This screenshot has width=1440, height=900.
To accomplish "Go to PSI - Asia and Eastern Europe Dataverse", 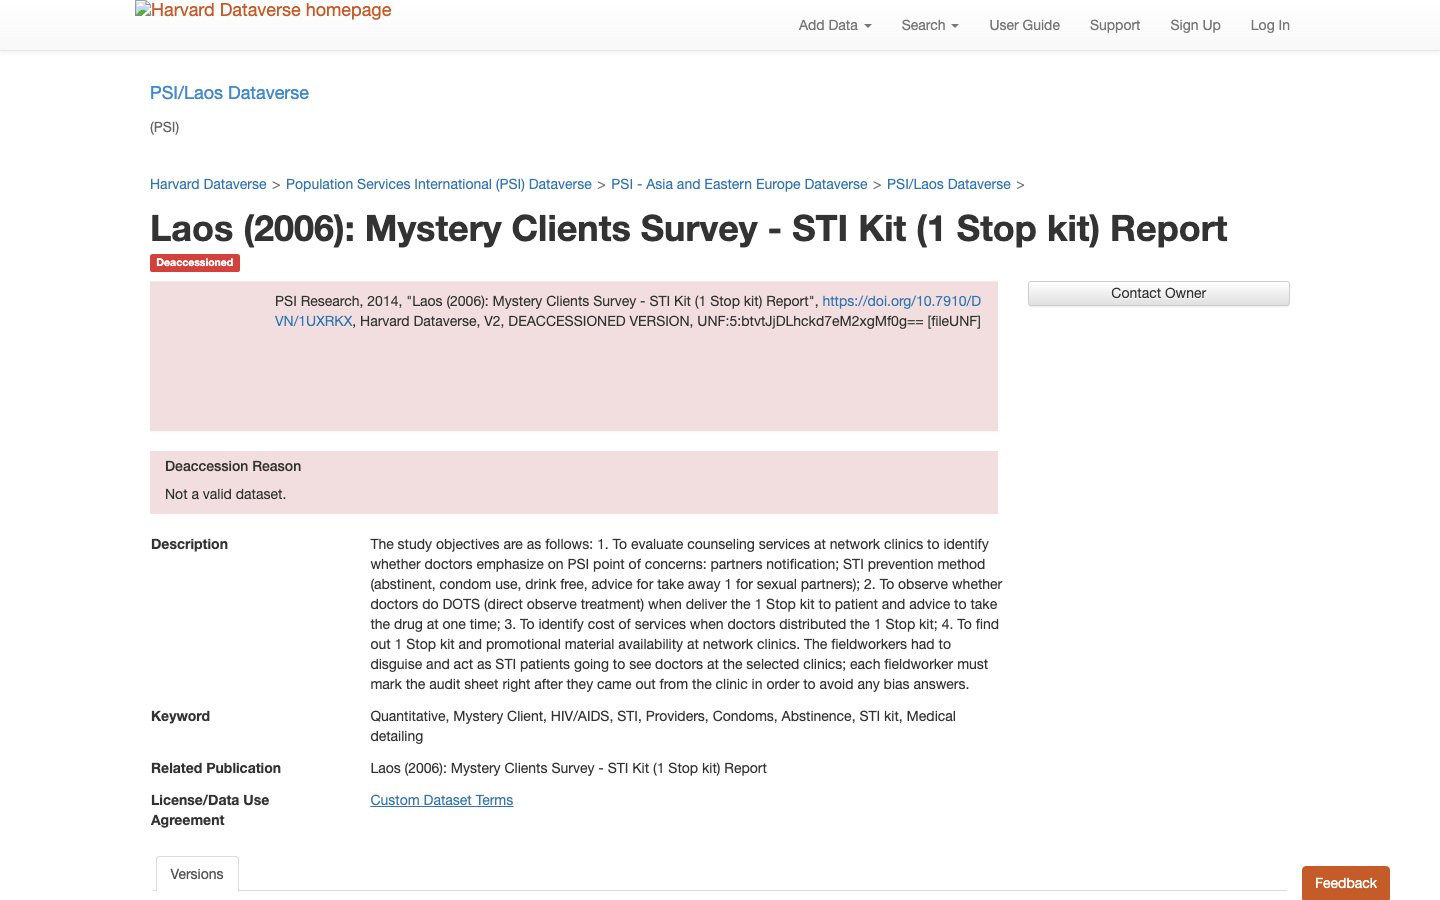I will pos(739,184).
